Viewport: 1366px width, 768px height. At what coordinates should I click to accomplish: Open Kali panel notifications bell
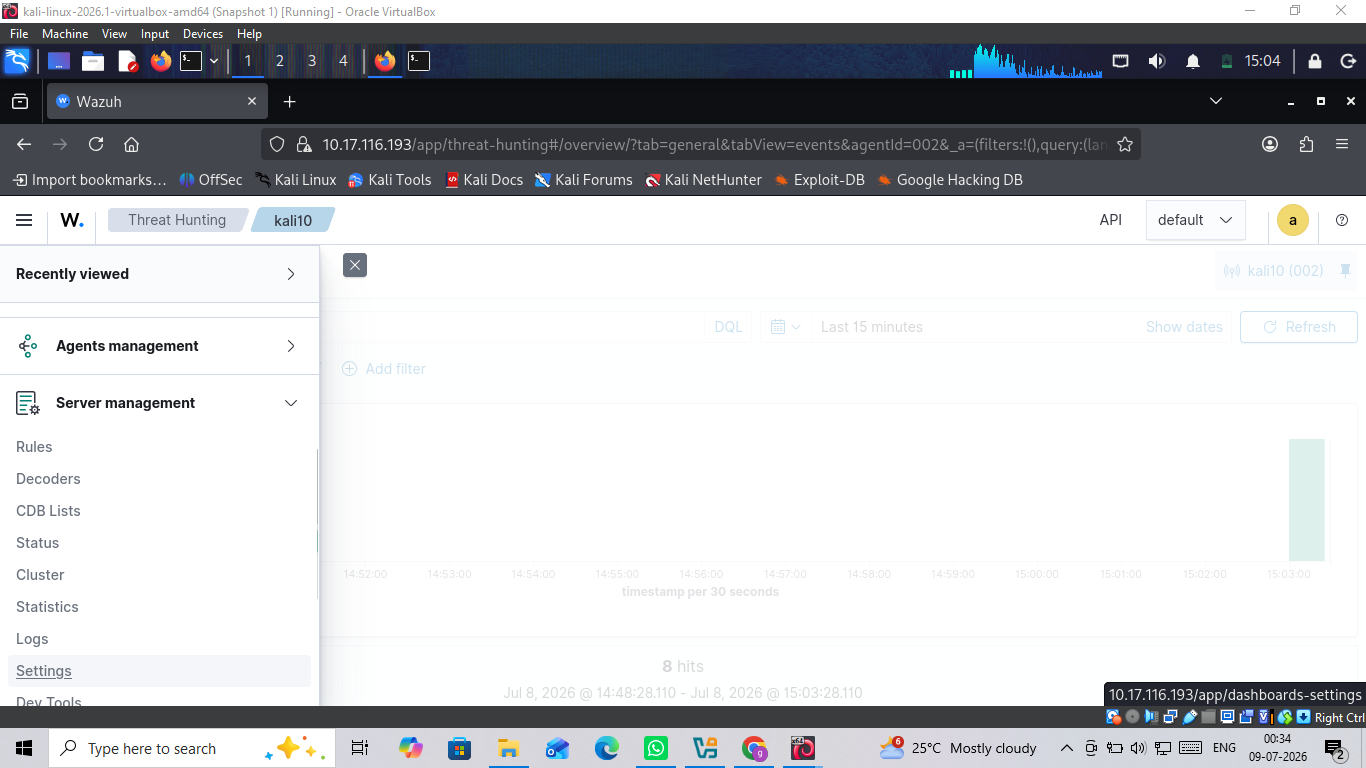[1193, 61]
